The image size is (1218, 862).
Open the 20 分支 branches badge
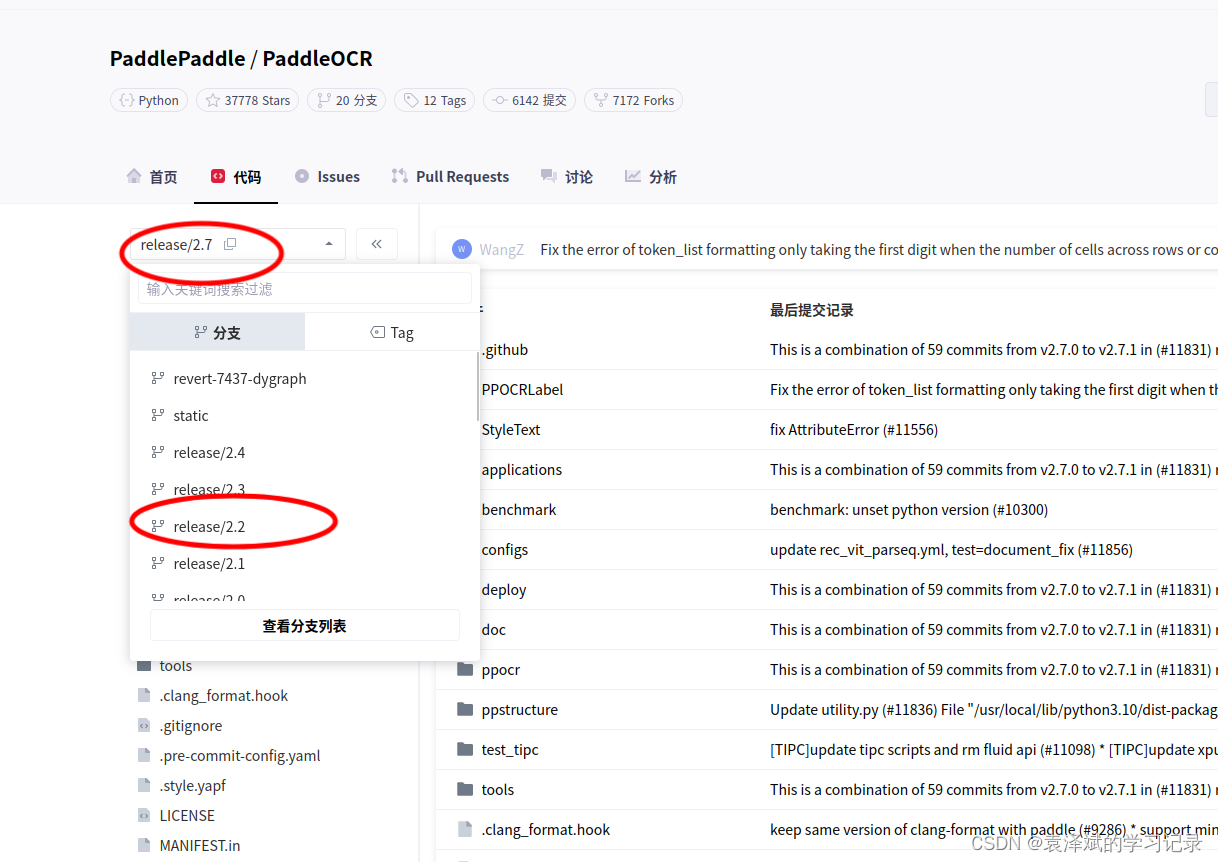(346, 100)
